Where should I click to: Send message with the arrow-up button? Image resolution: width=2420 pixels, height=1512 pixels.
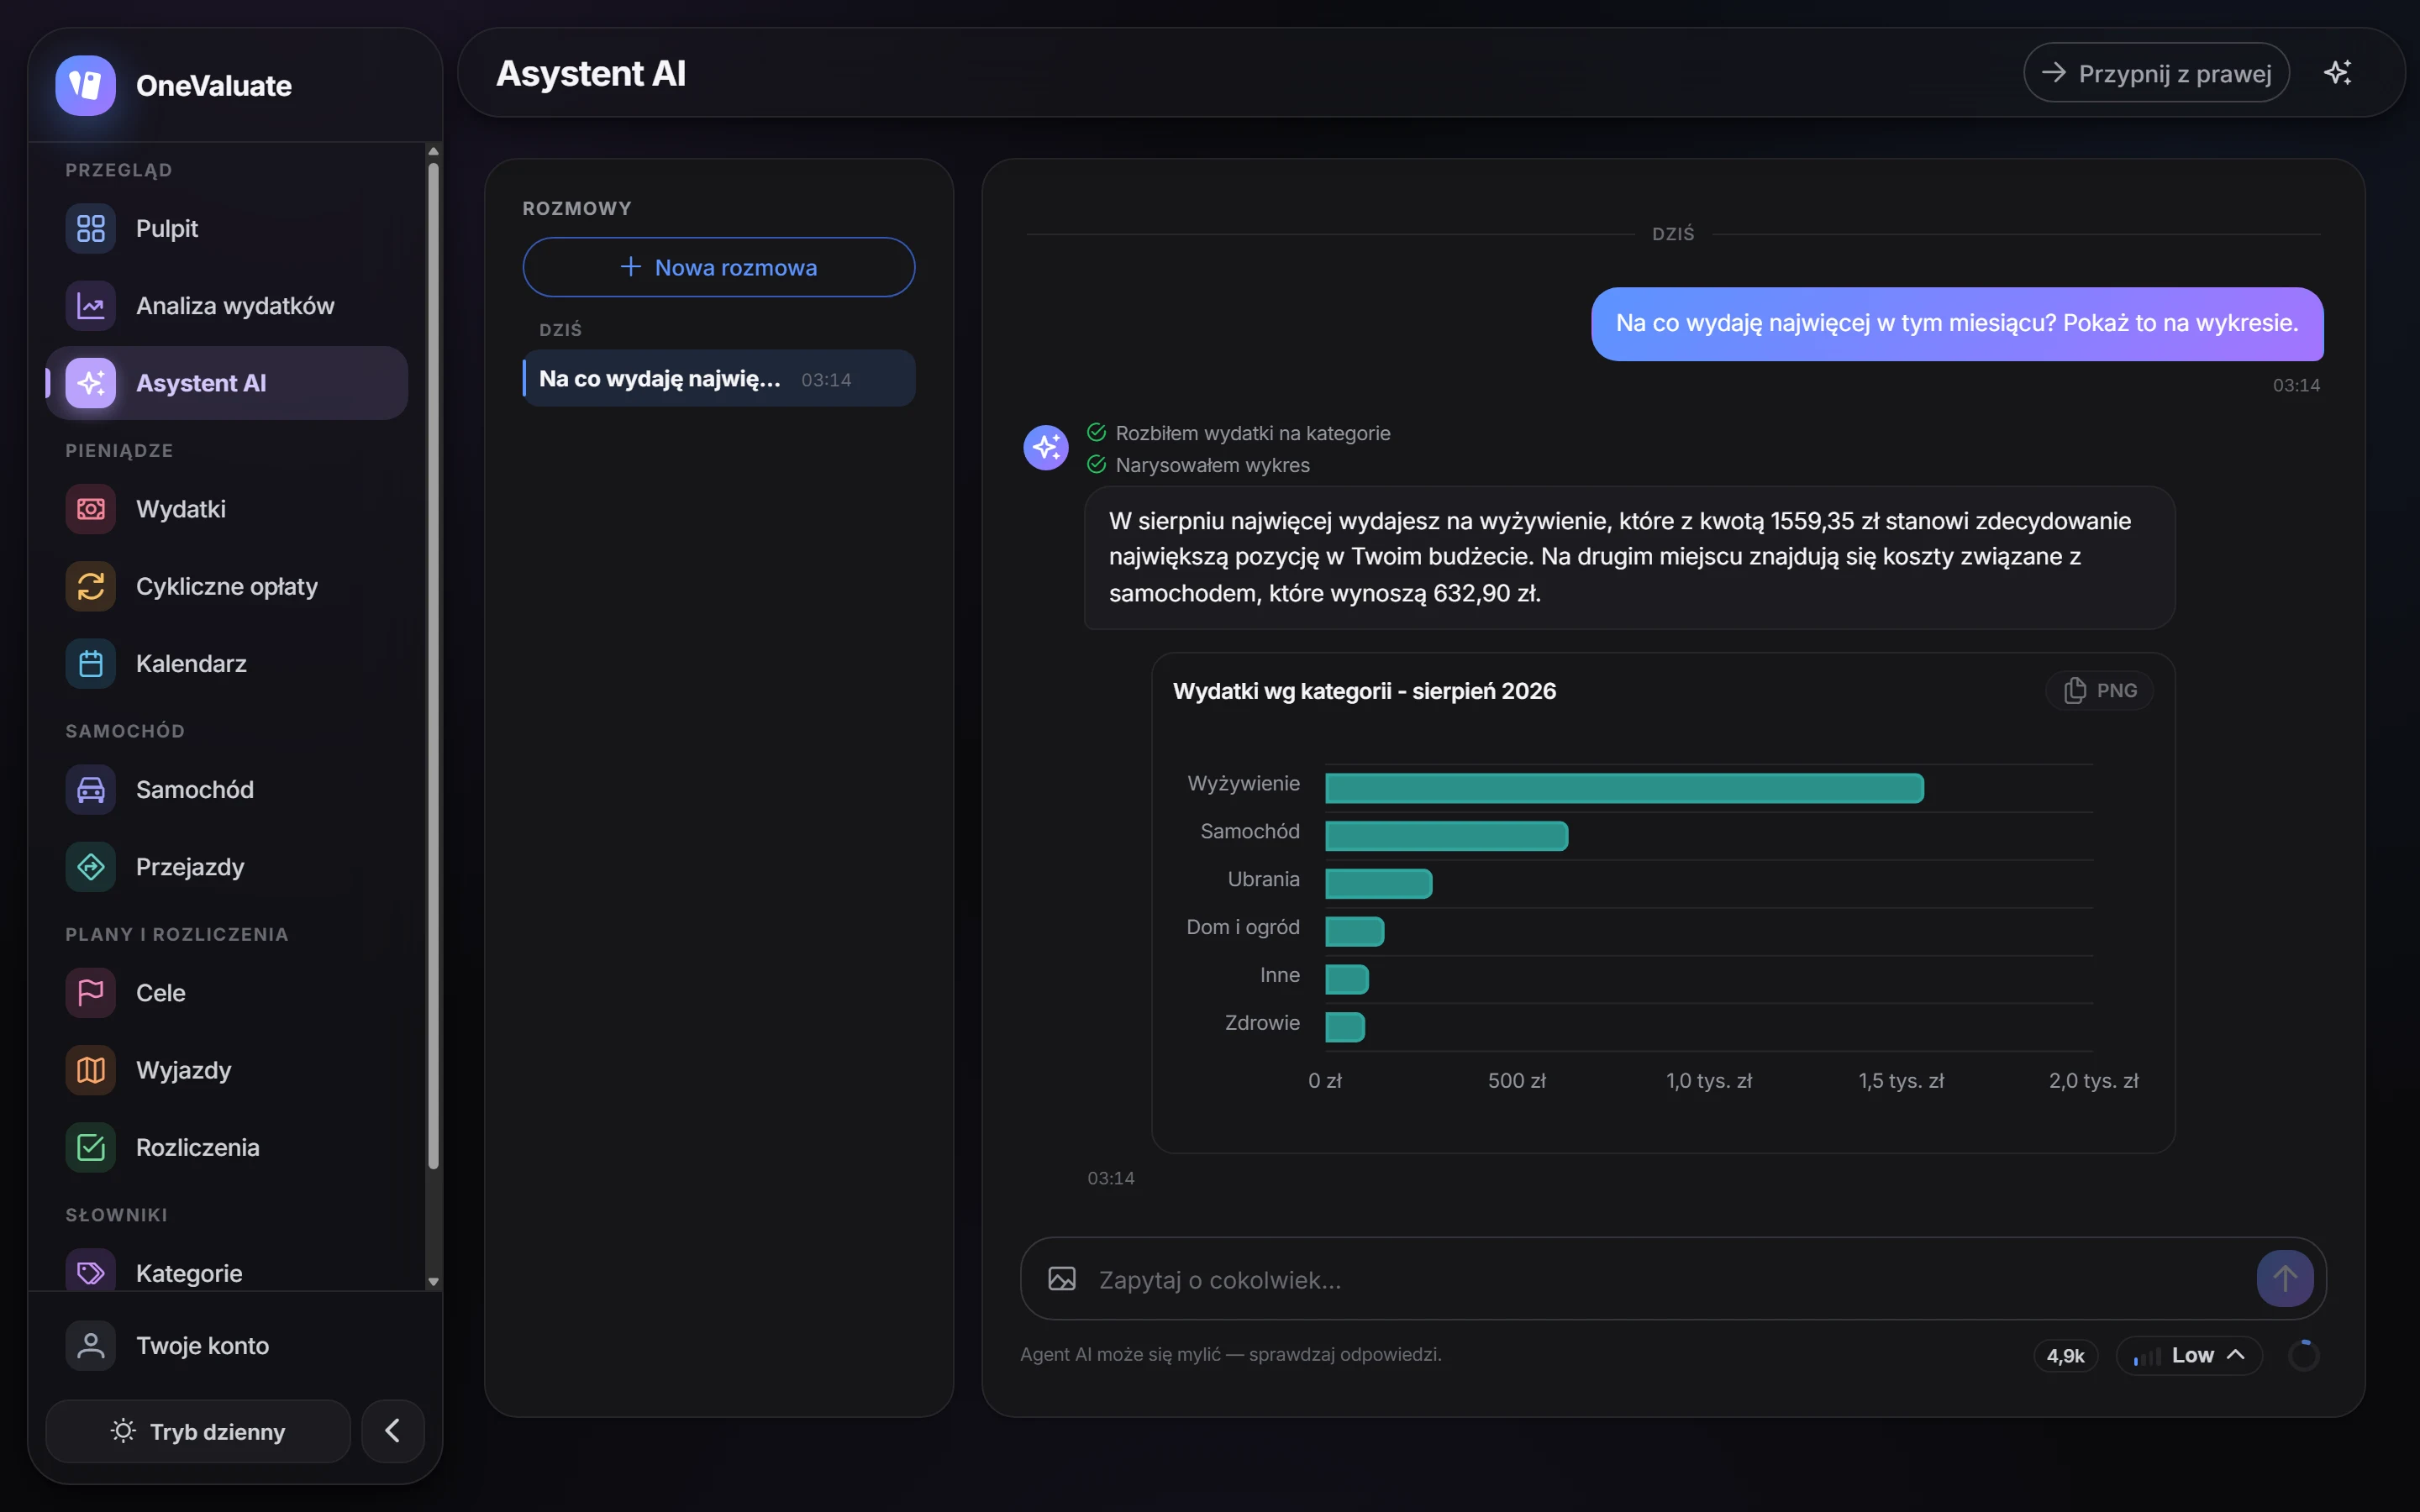[x=2284, y=1278]
